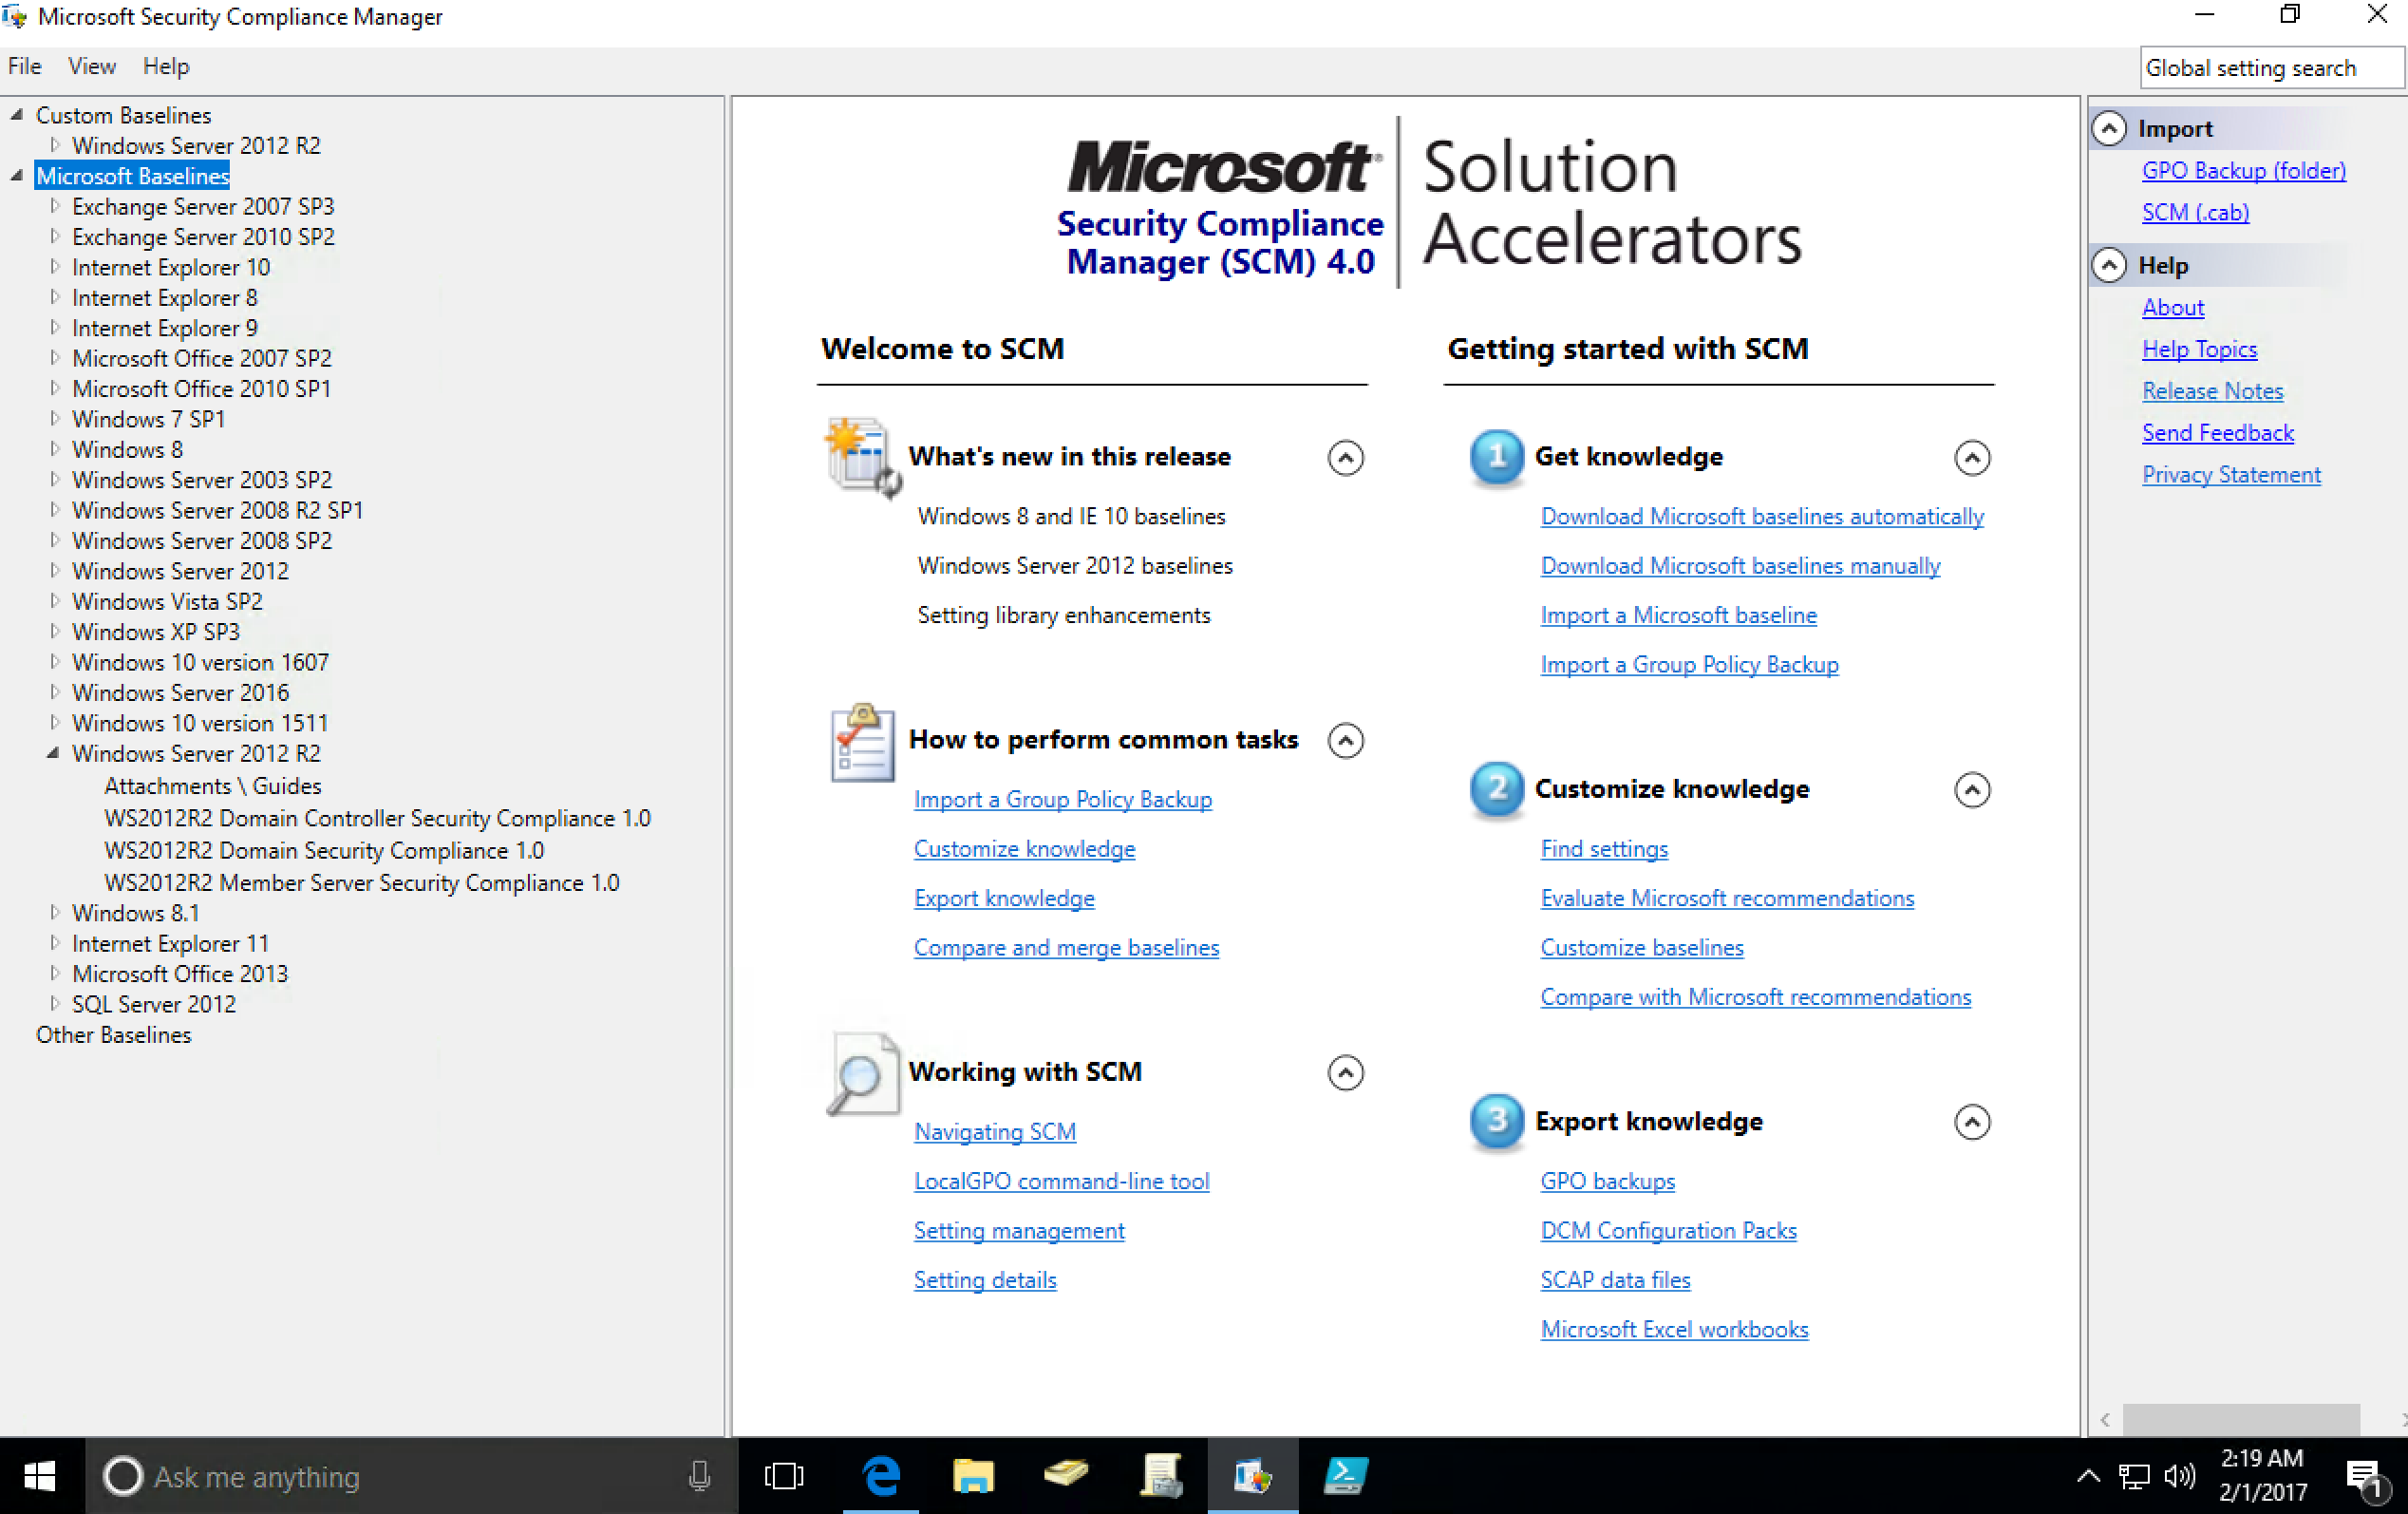Click Download Microsoft baselines automatically
The image size is (2408, 1514).
(1762, 516)
